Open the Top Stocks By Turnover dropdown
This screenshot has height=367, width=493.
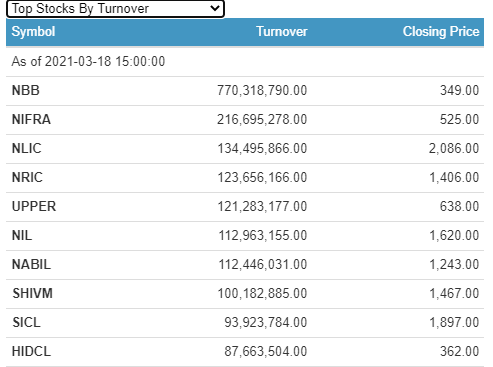115,9
